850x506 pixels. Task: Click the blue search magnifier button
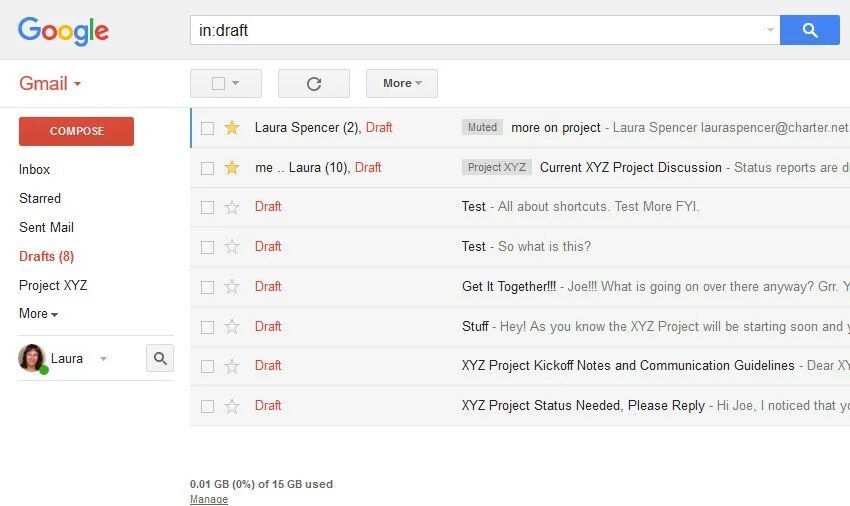pyautogui.click(x=809, y=30)
